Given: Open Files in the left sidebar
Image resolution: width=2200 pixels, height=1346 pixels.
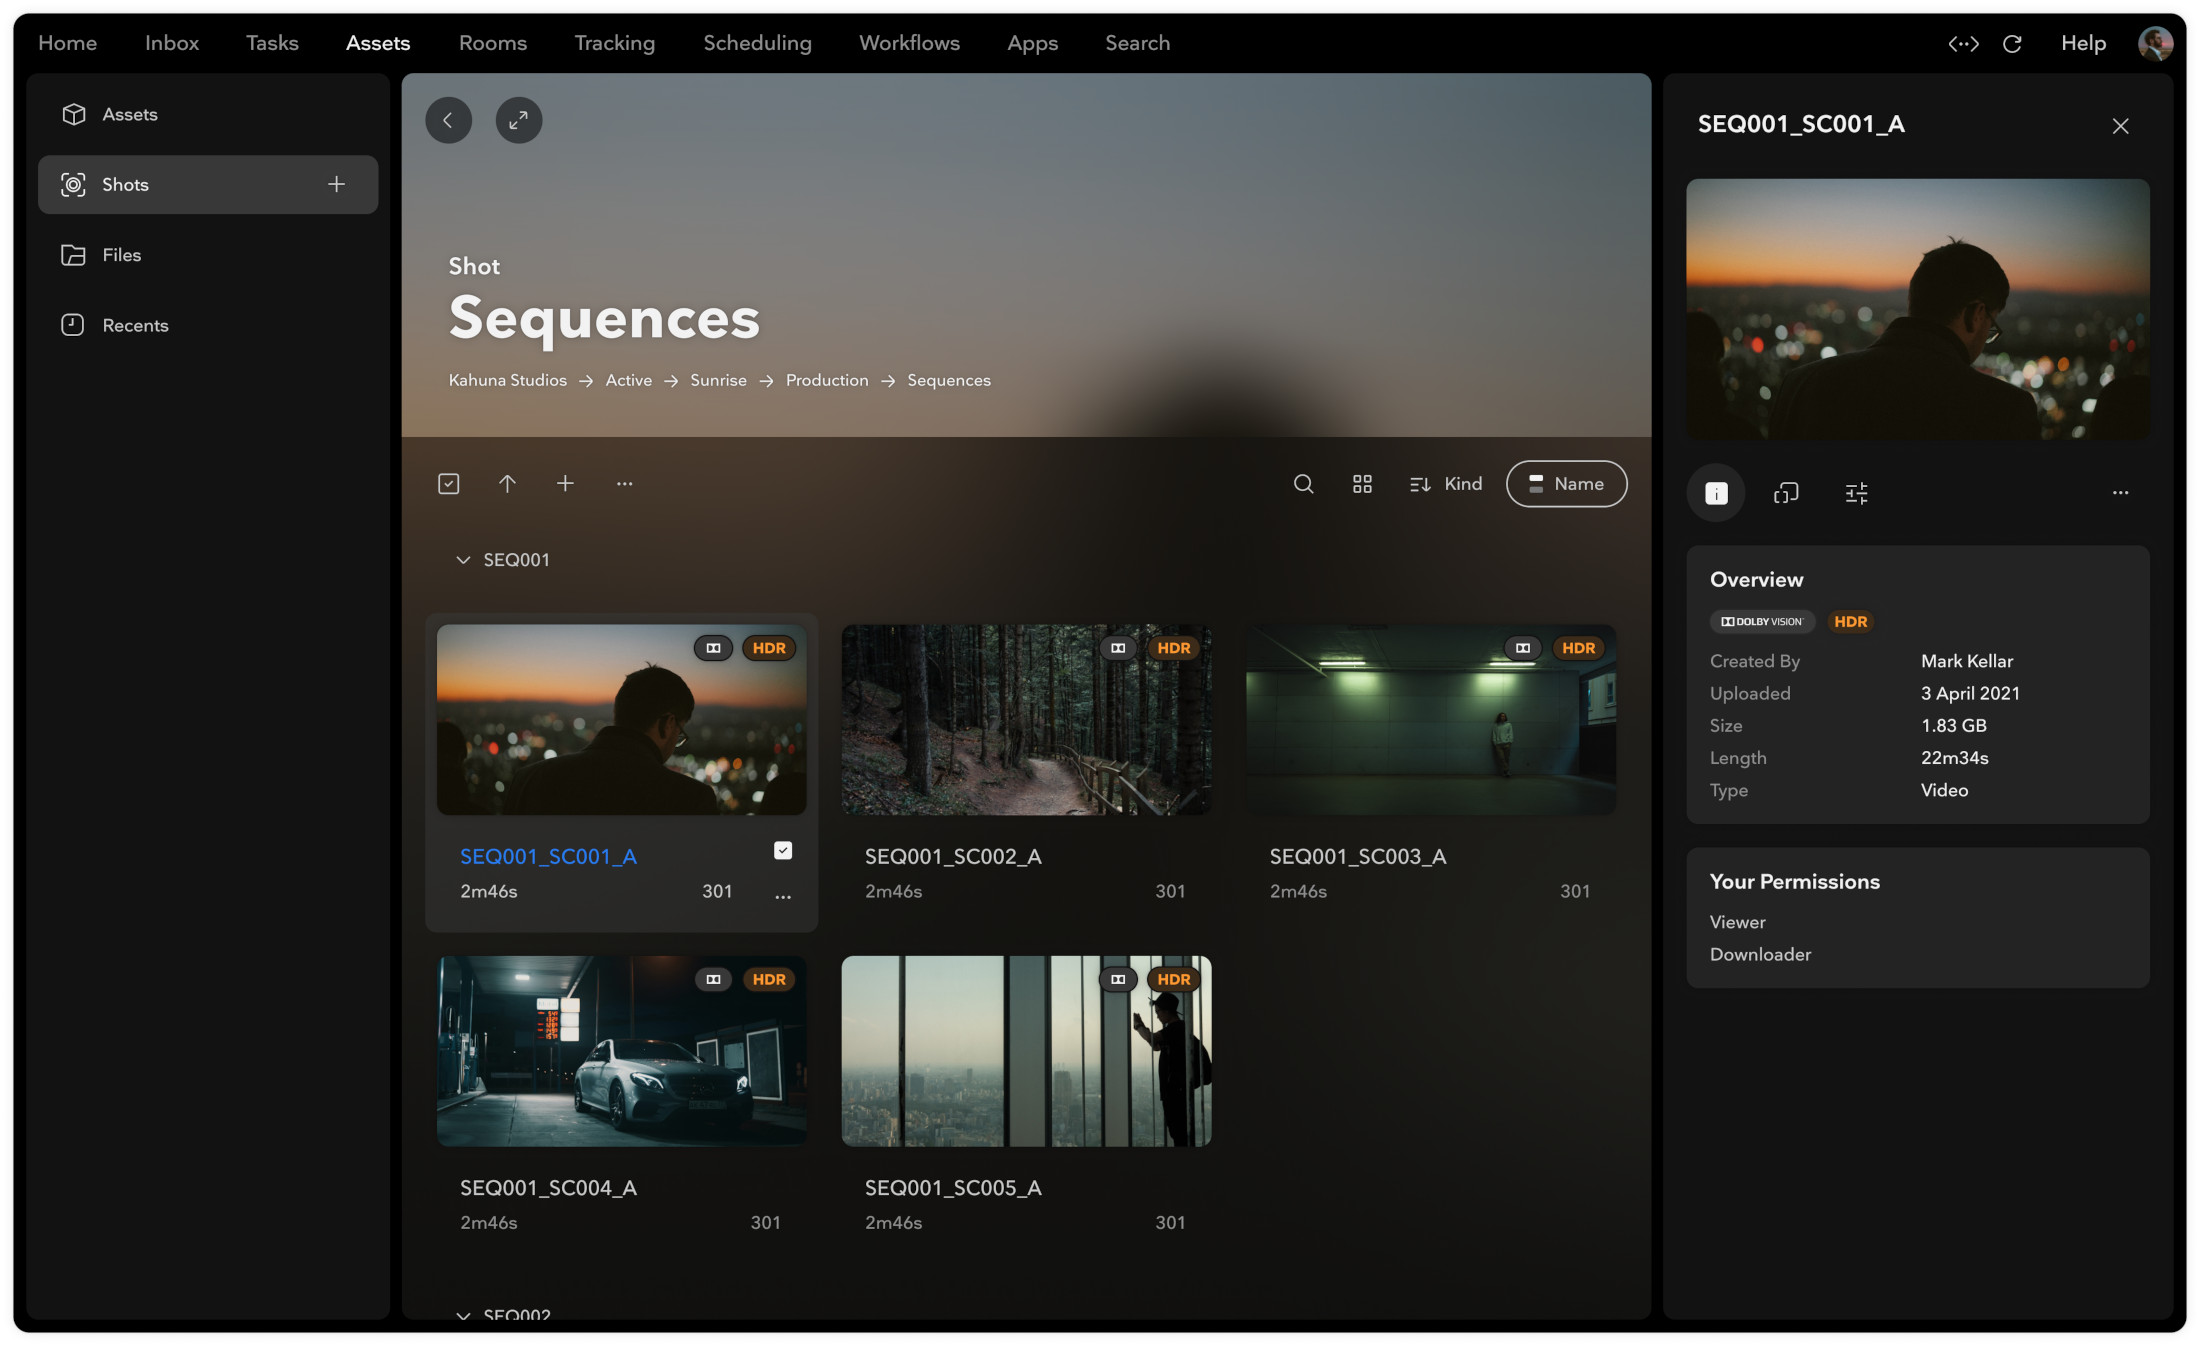Looking at the screenshot, I should click(x=121, y=255).
